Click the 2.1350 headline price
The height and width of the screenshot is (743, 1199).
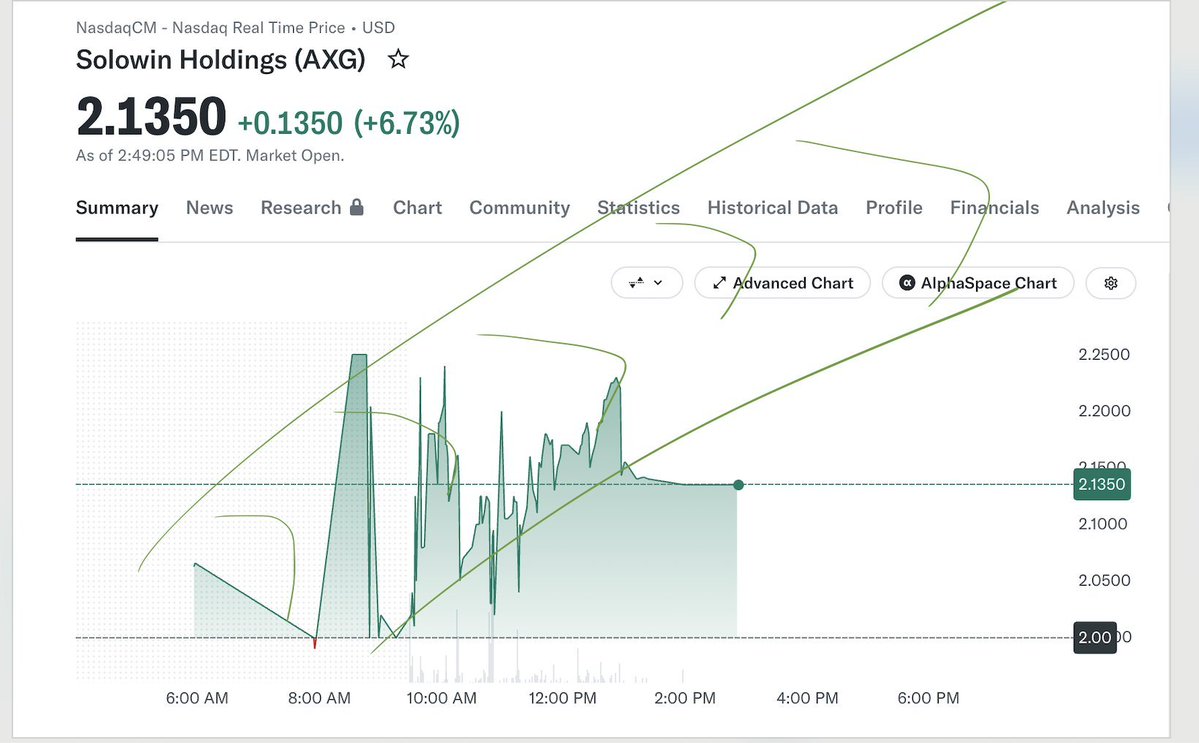(x=151, y=118)
